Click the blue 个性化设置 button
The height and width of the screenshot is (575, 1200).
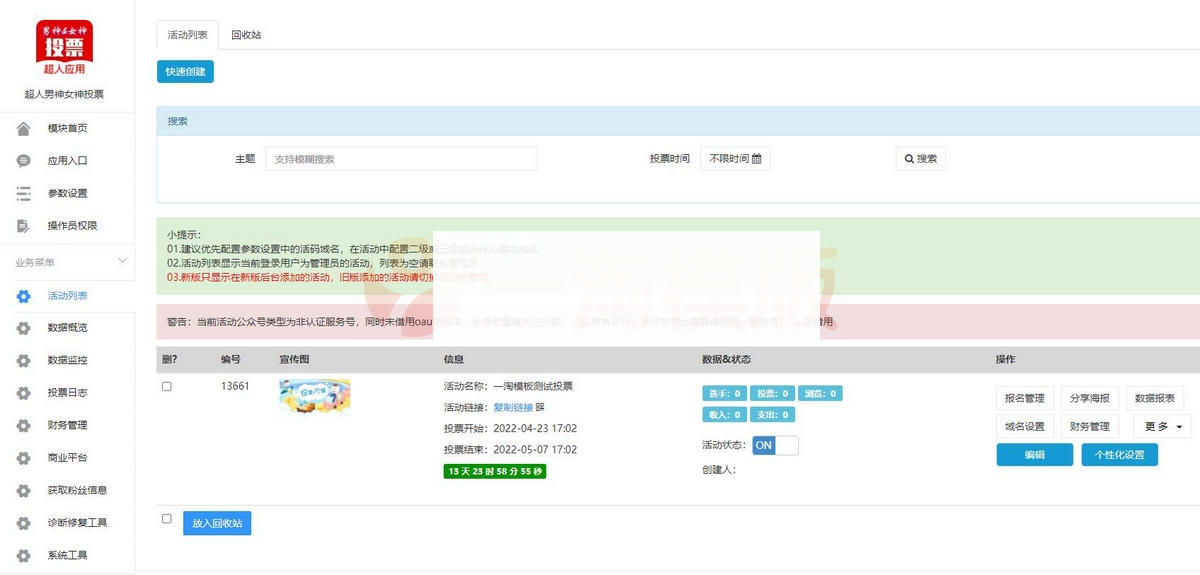(x=1119, y=455)
